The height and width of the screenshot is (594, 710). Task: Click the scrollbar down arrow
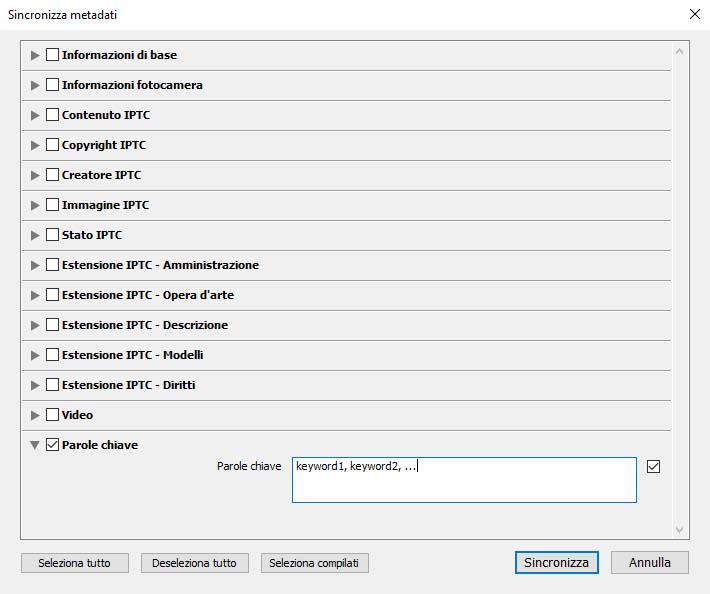click(680, 529)
